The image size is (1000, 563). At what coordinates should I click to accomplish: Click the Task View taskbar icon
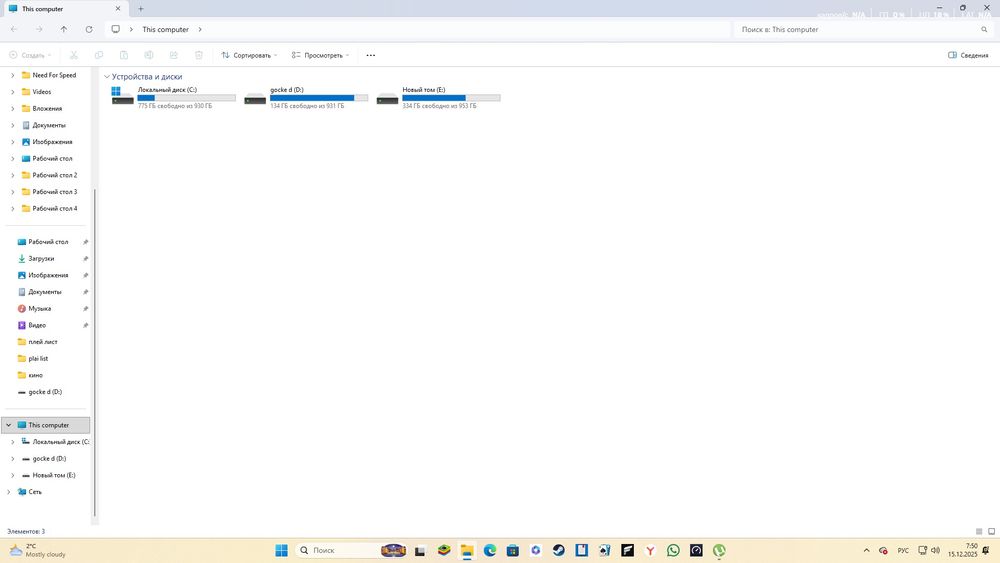tap(420, 551)
